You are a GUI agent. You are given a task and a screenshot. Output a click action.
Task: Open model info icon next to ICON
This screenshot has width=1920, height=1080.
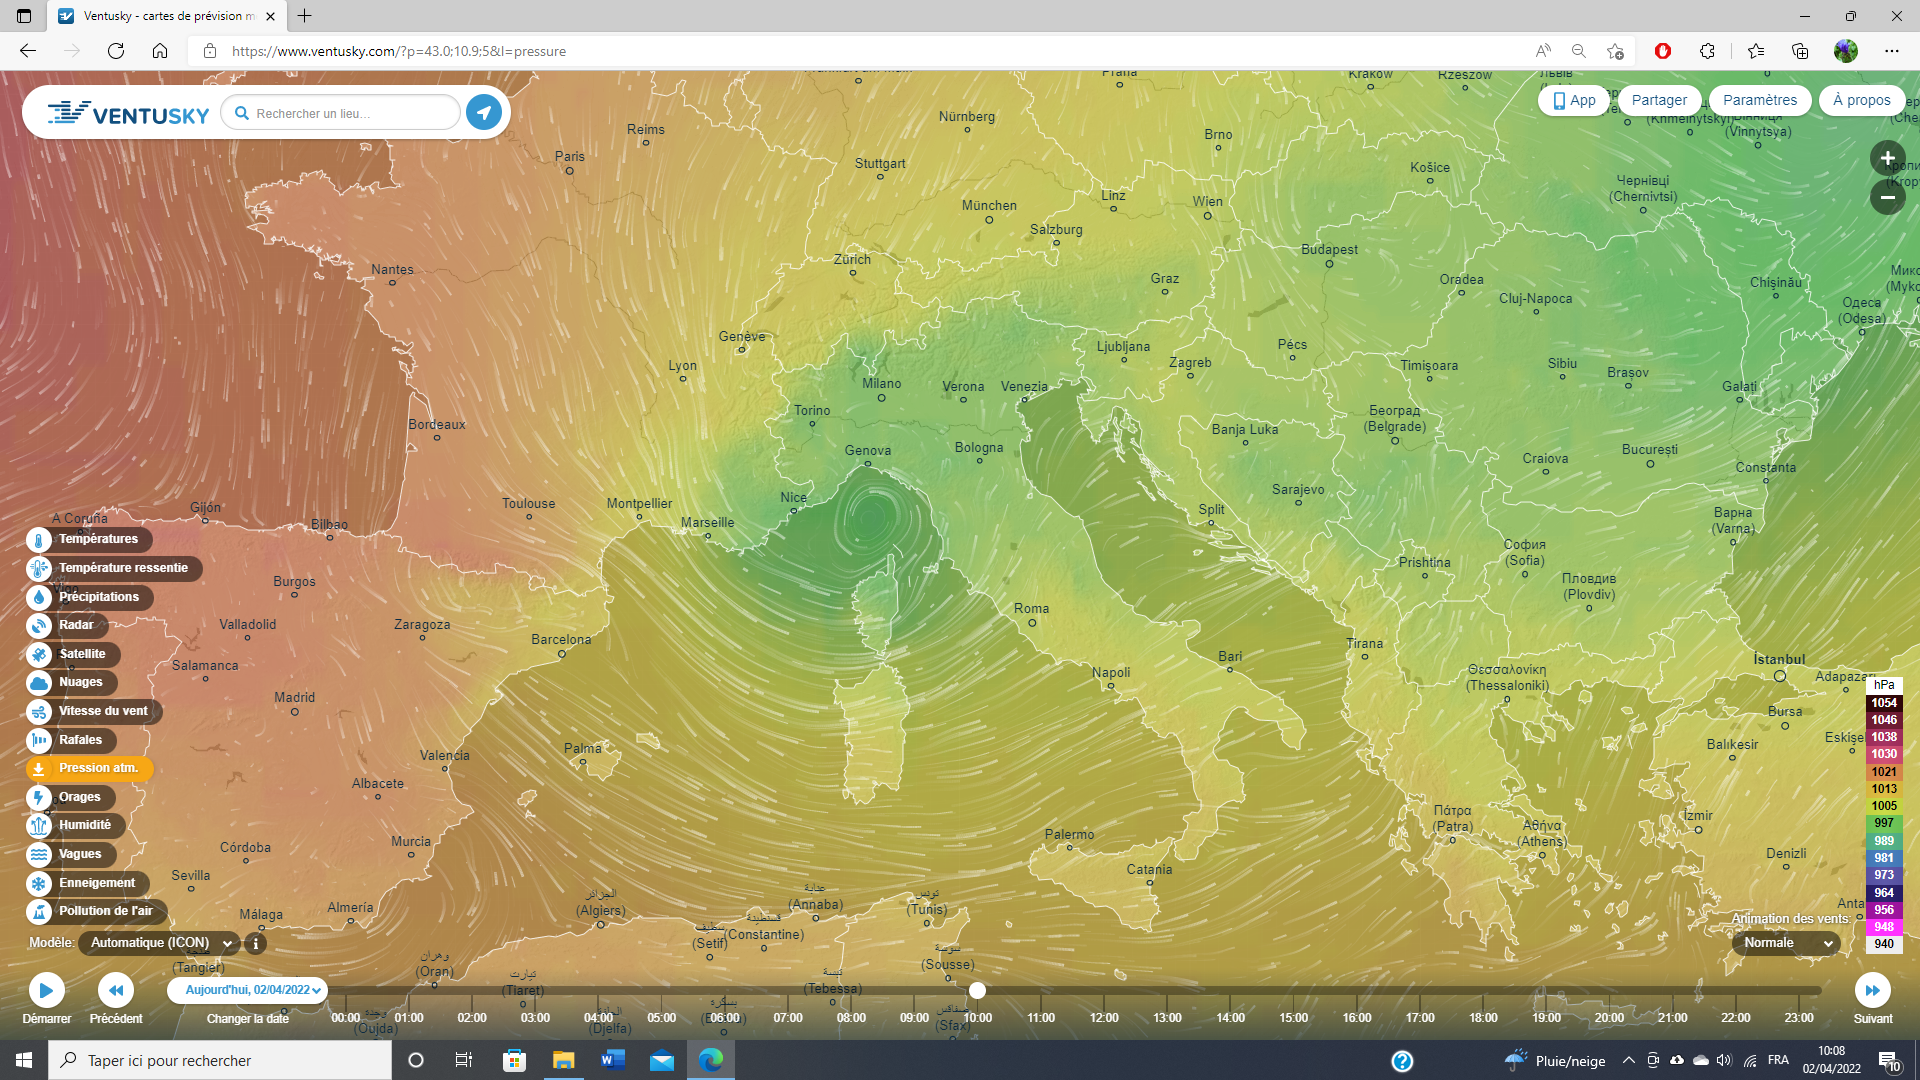[256, 943]
